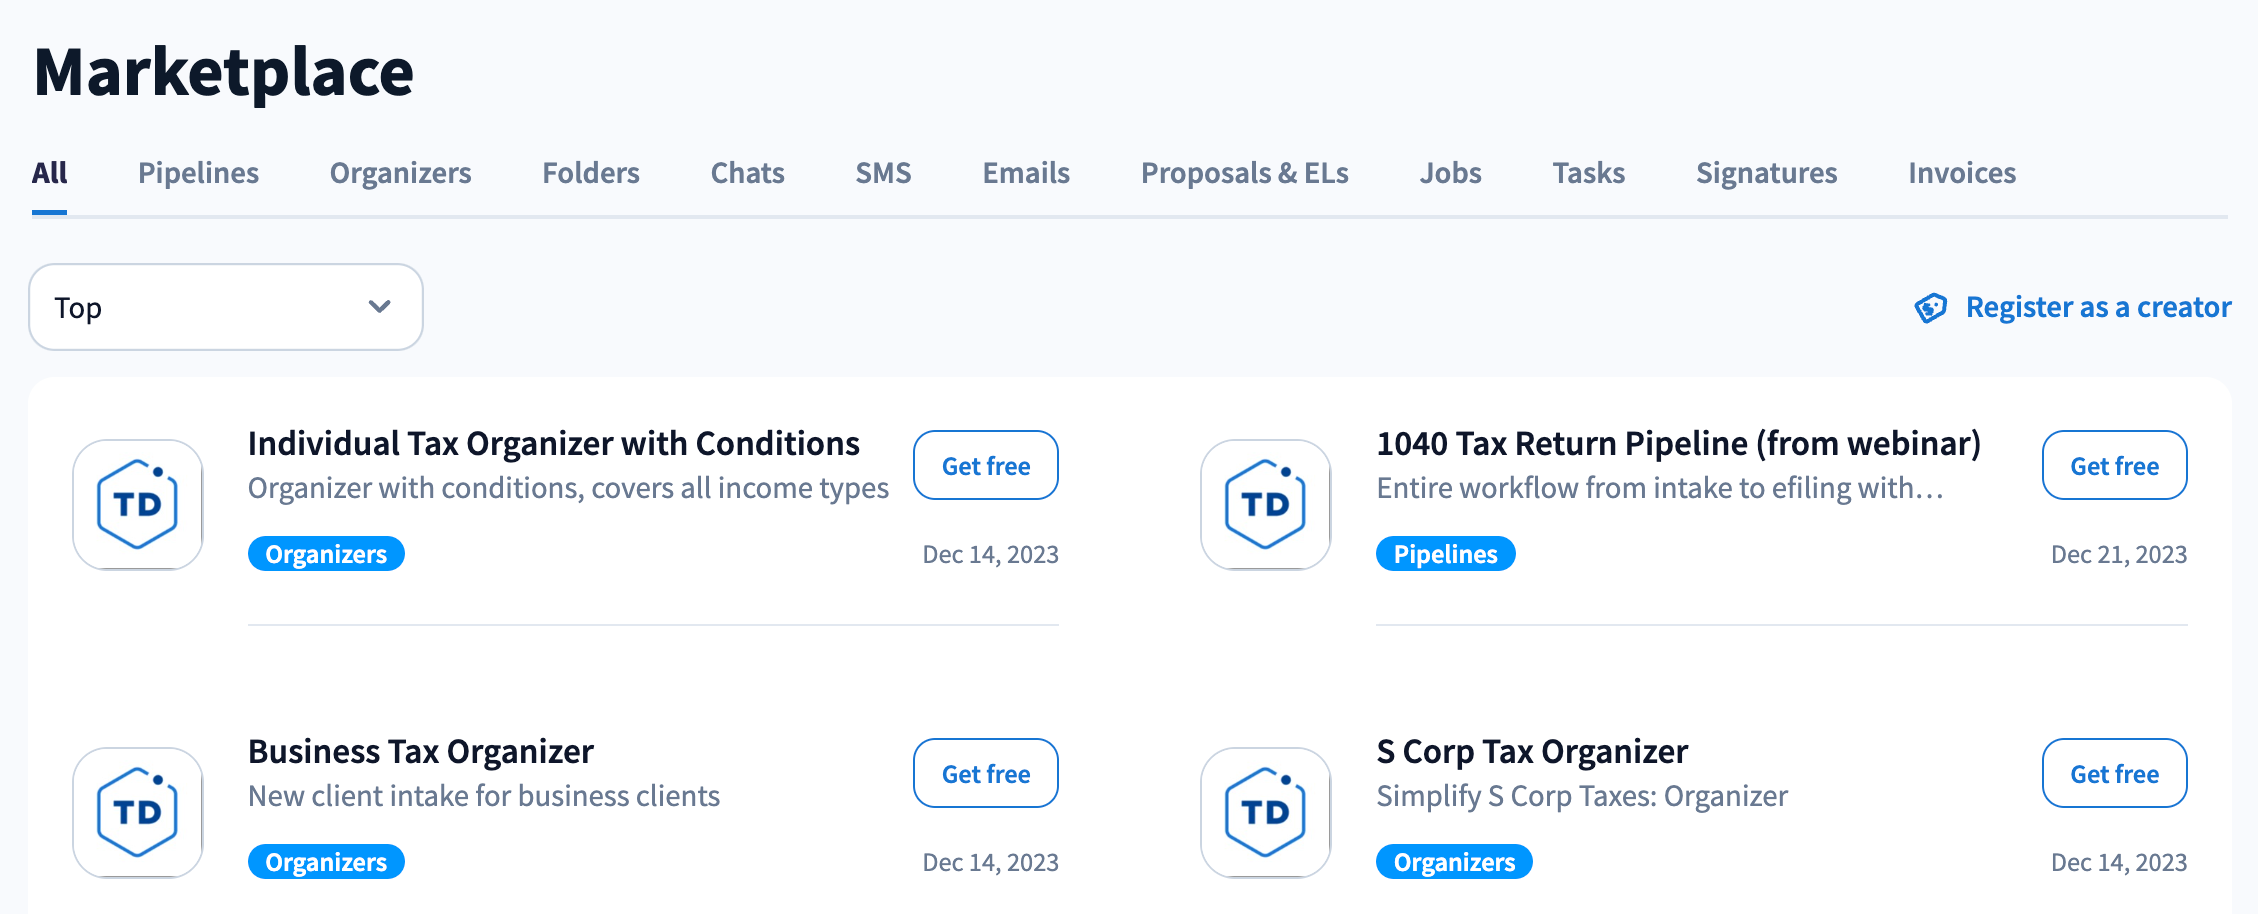The height and width of the screenshot is (914, 2258).
Task: Open the Organizers tab
Action: click(400, 173)
